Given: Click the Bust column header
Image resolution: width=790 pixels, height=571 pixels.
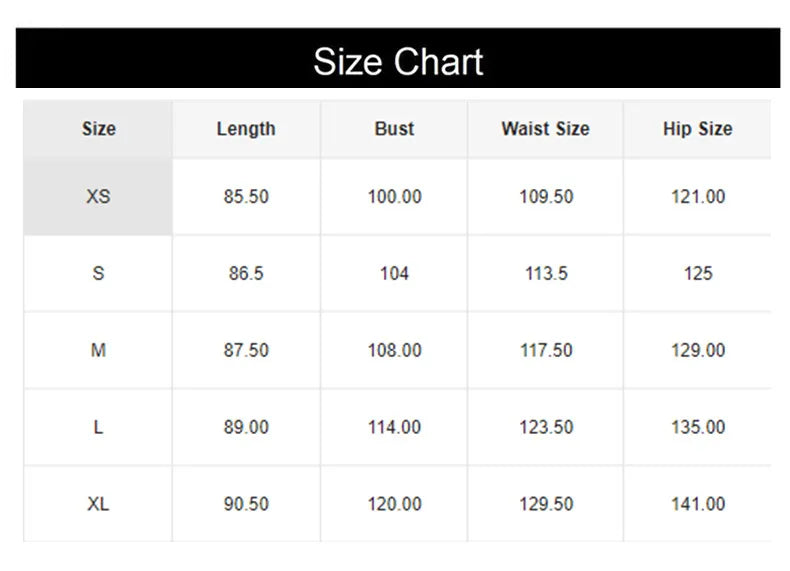Looking at the screenshot, I should pyautogui.click(x=394, y=129).
